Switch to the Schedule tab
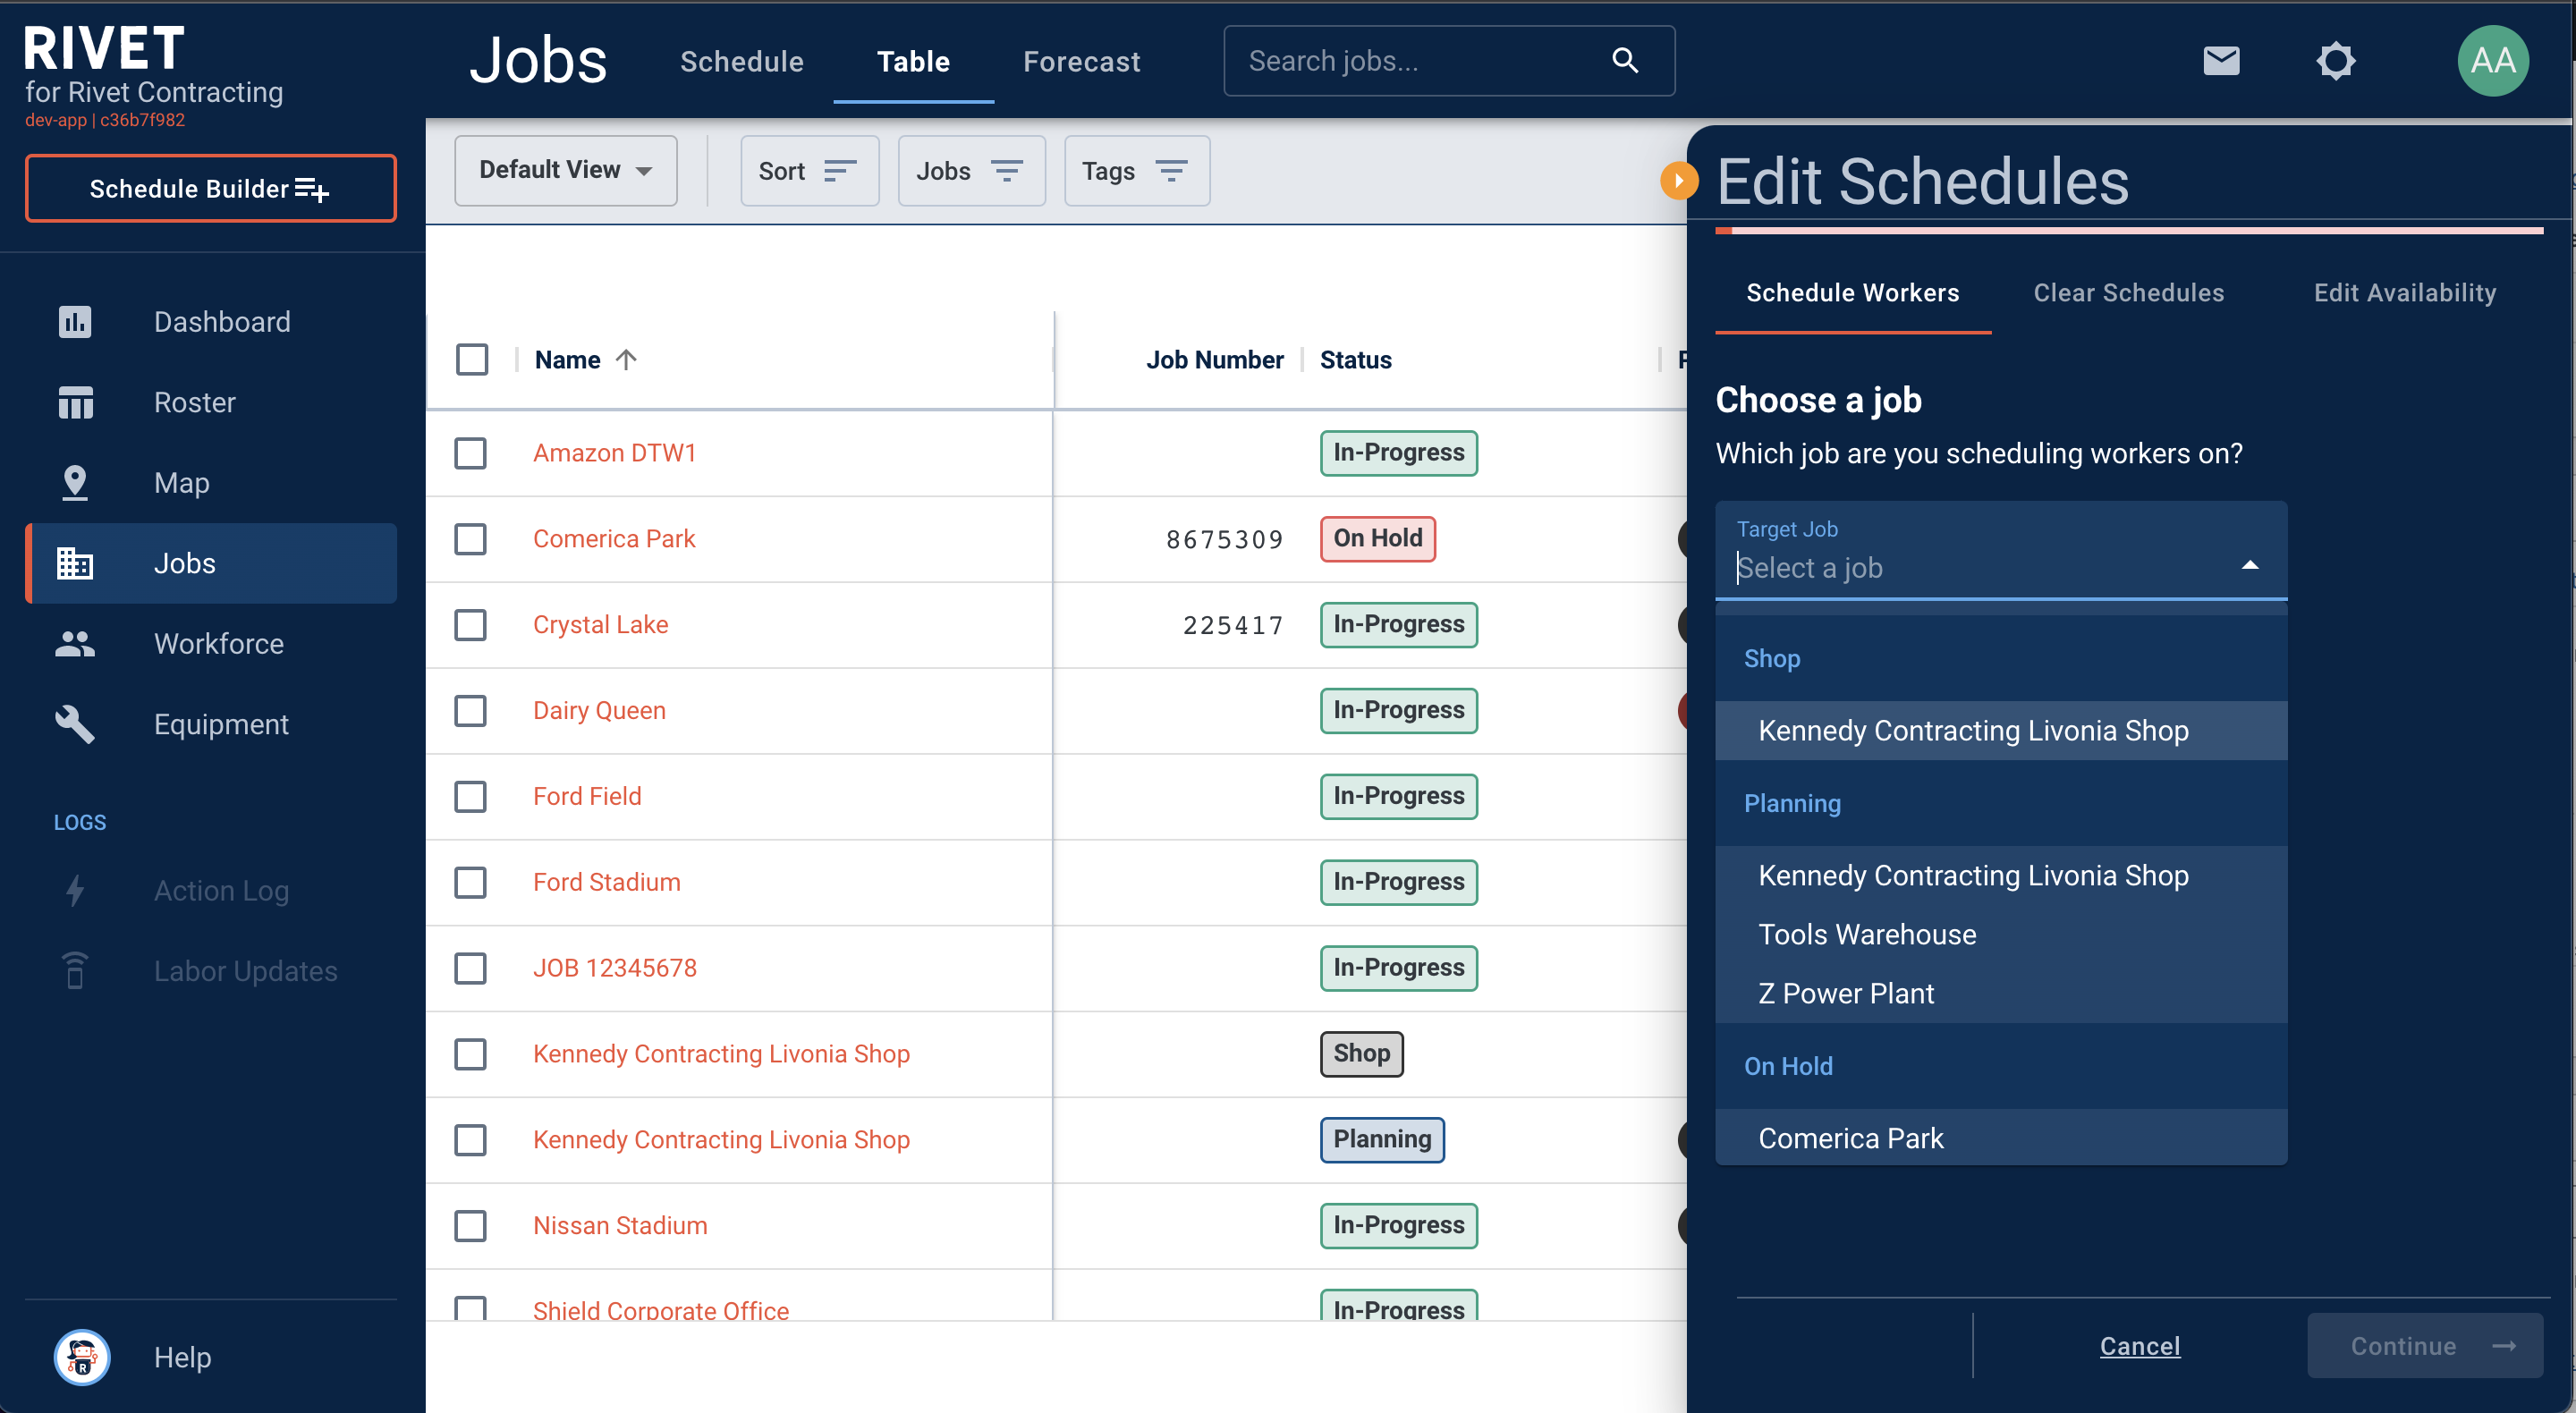 [742, 62]
